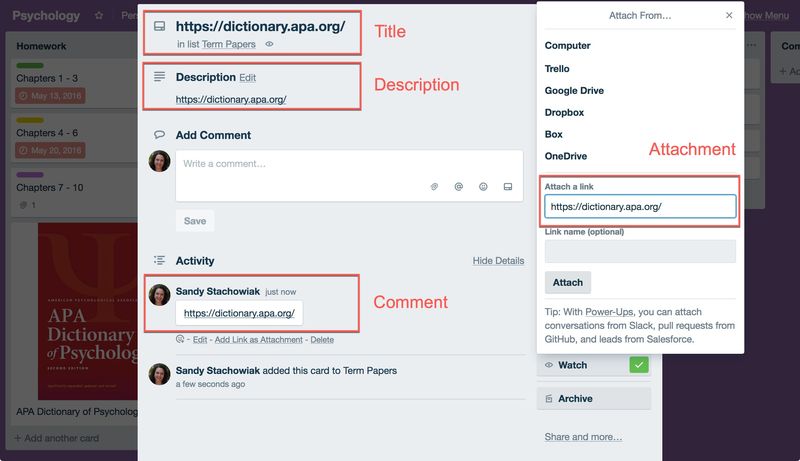Click the green label on Chapters 1 - 3
The width and height of the screenshot is (800, 461).
pyautogui.click(x=30, y=65)
